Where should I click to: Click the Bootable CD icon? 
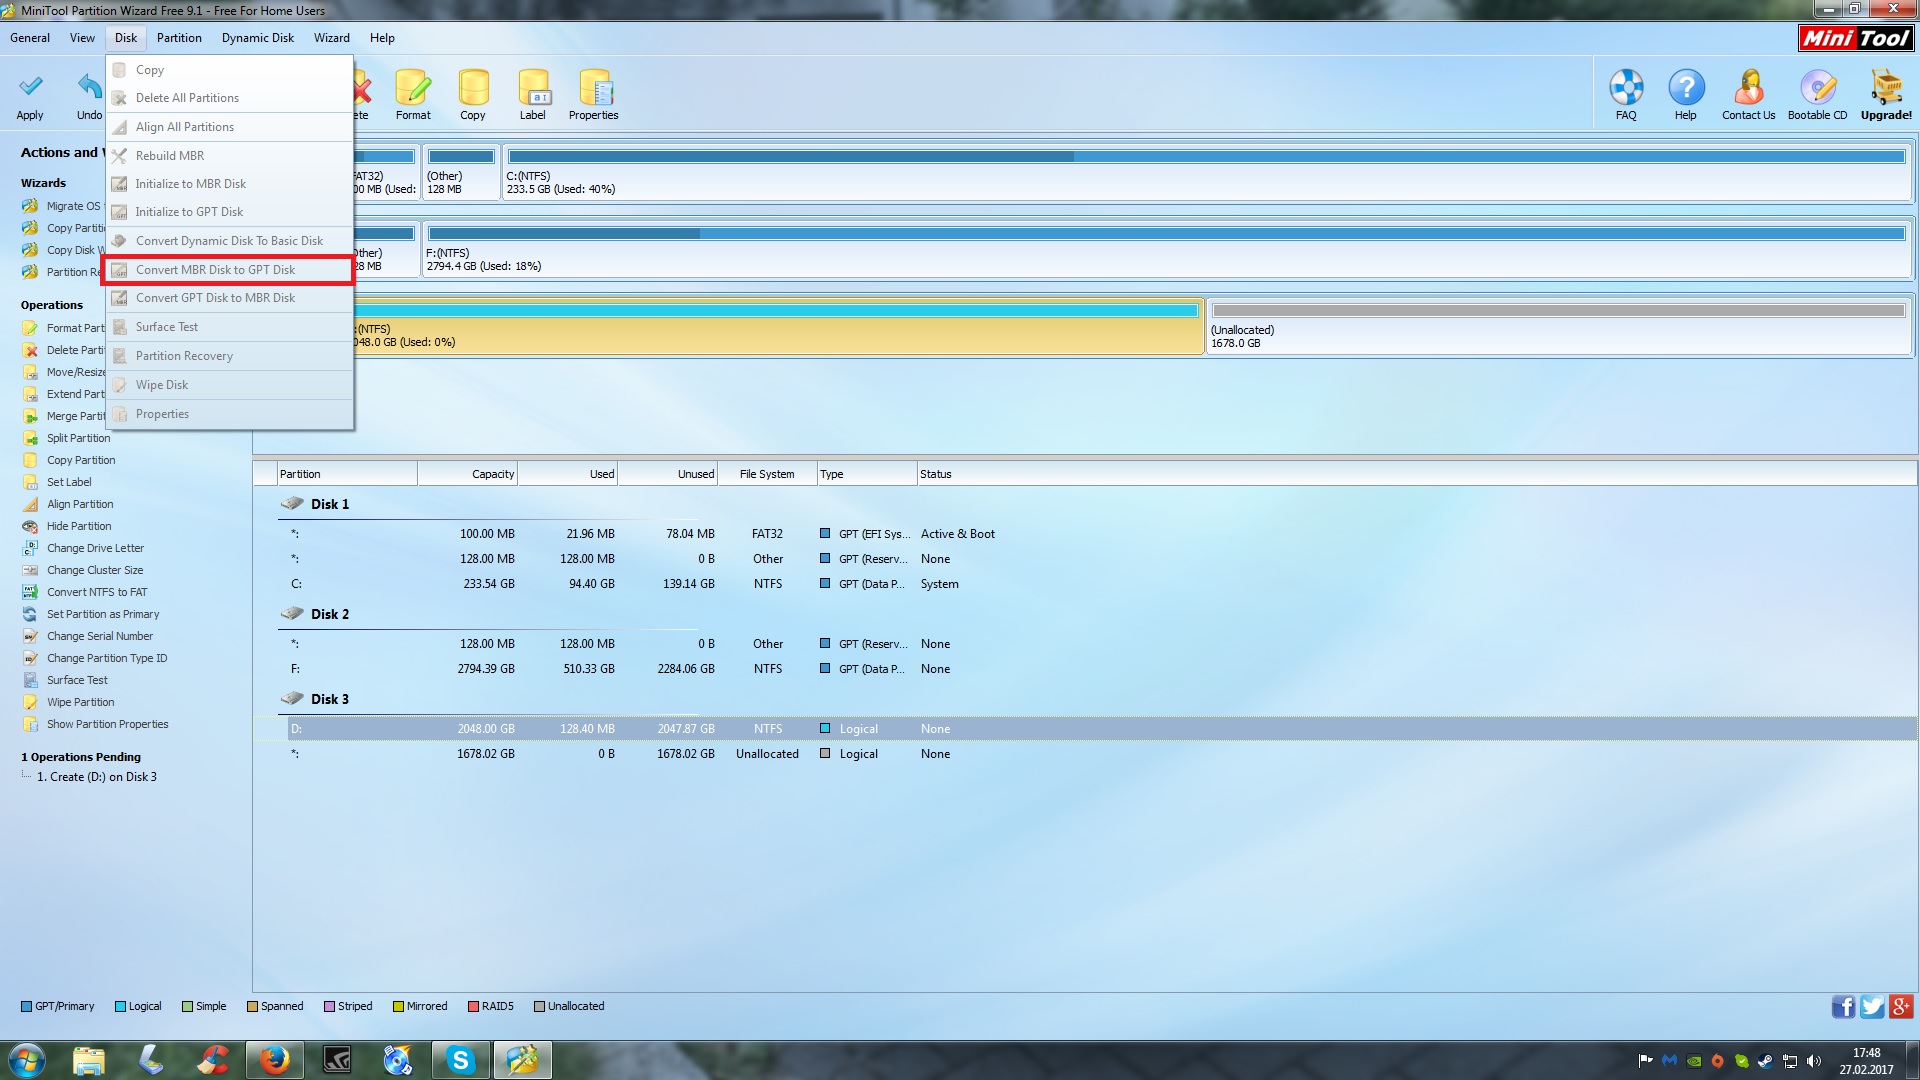pos(1817,88)
